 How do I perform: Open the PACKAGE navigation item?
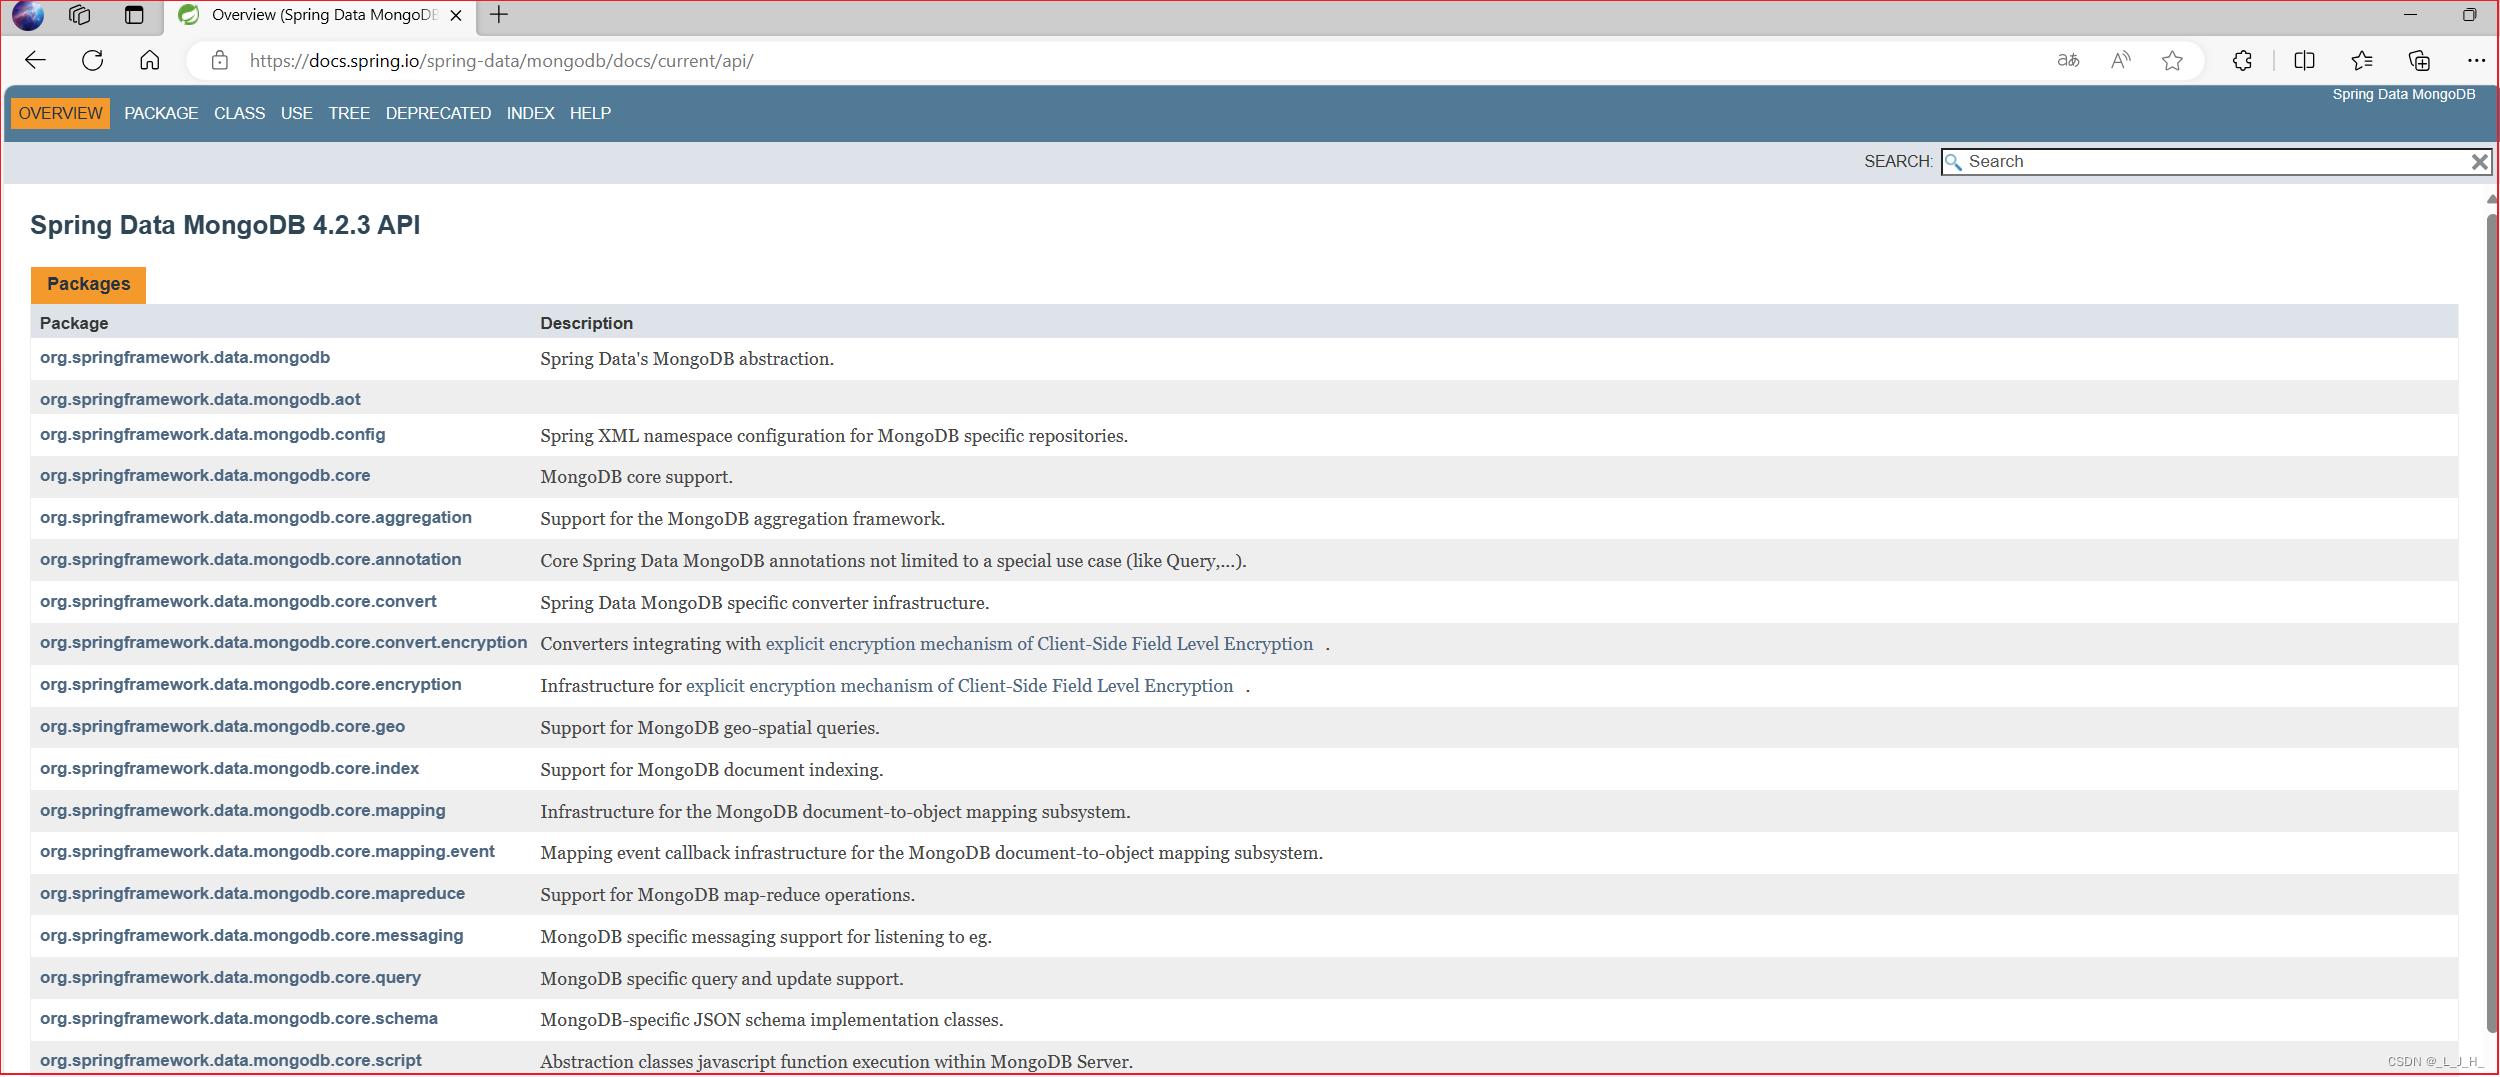pos(161,113)
